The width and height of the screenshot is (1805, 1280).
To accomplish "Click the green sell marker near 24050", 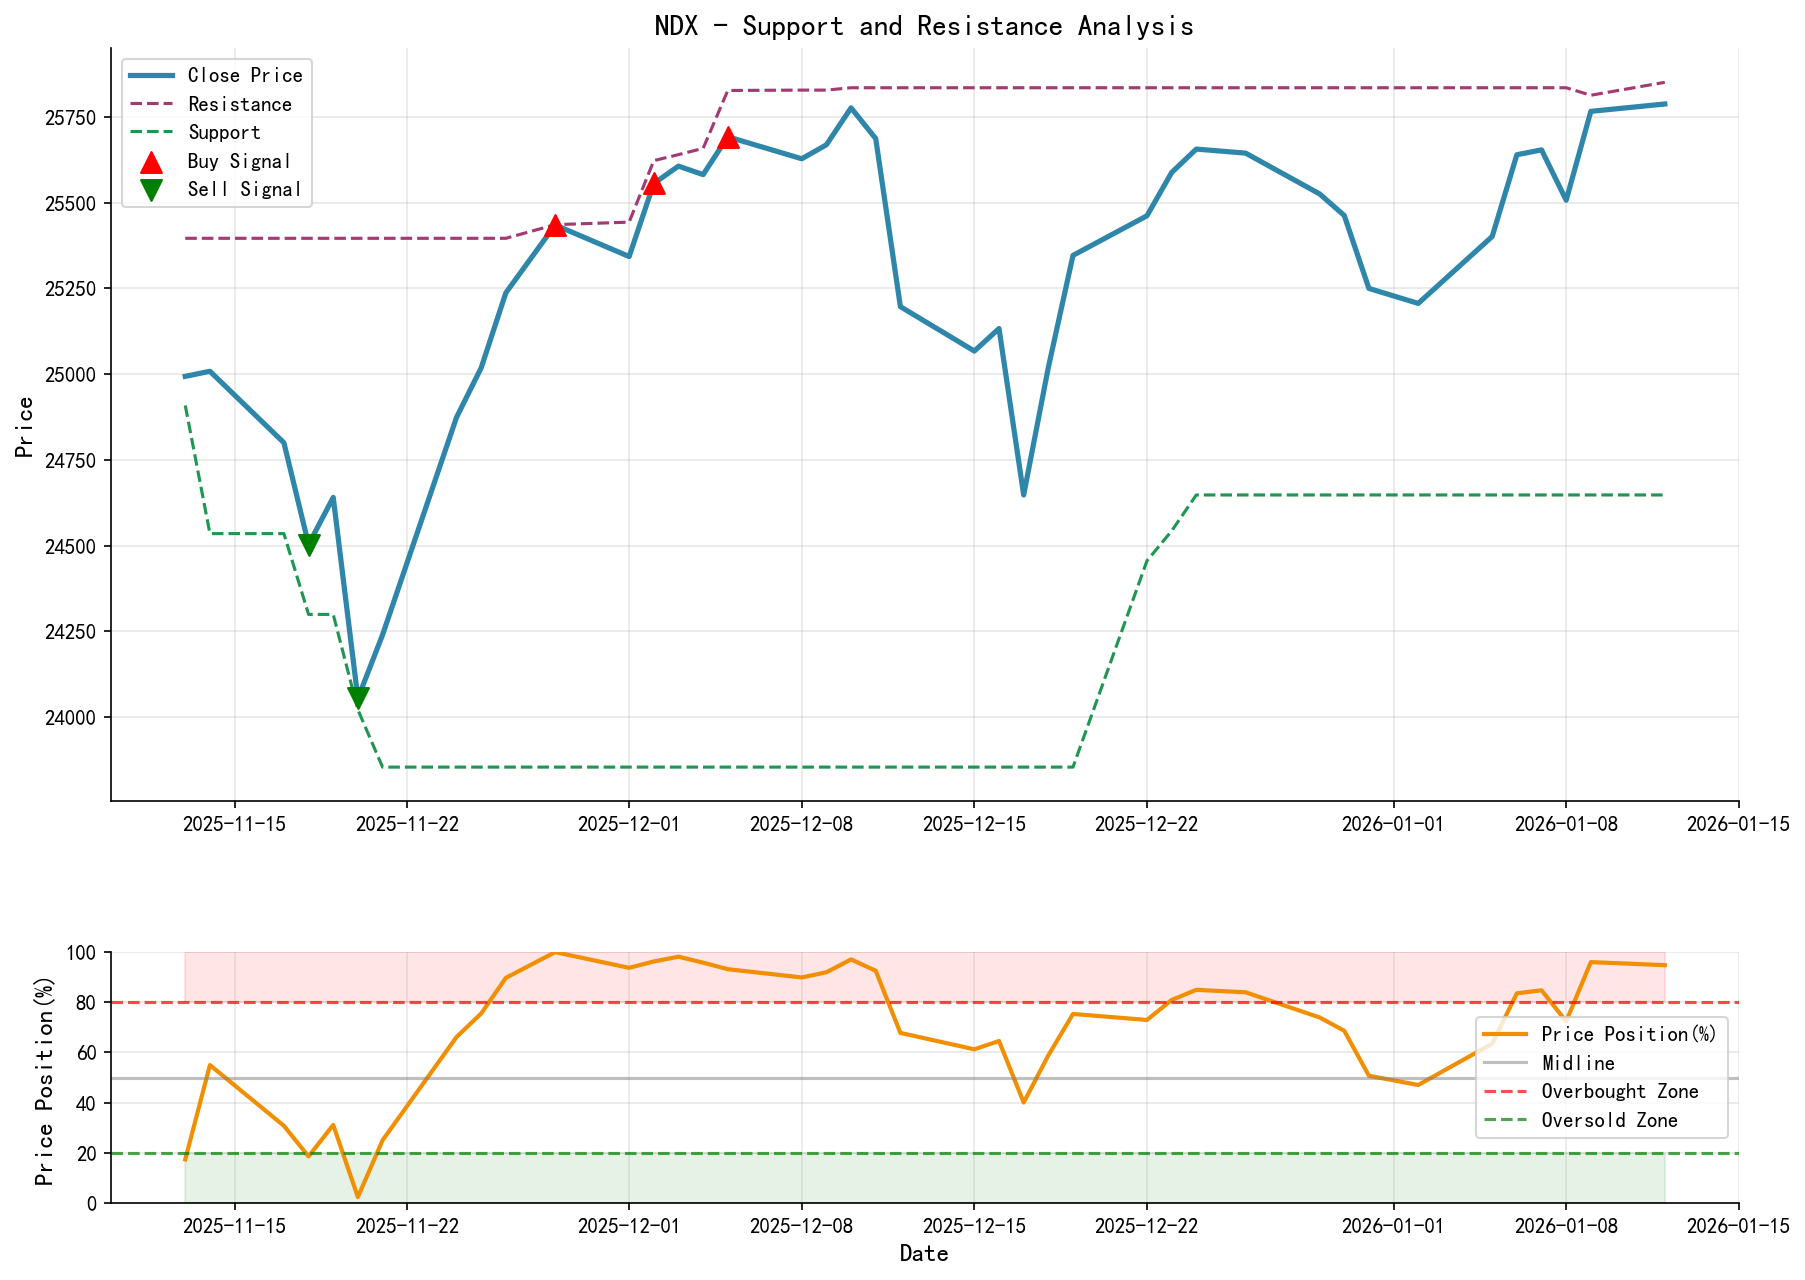I will pyautogui.click(x=358, y=697).
